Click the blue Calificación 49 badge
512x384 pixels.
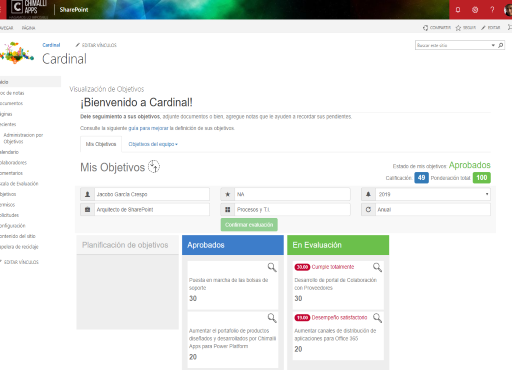pyautogui.click(x=421, y=178)
